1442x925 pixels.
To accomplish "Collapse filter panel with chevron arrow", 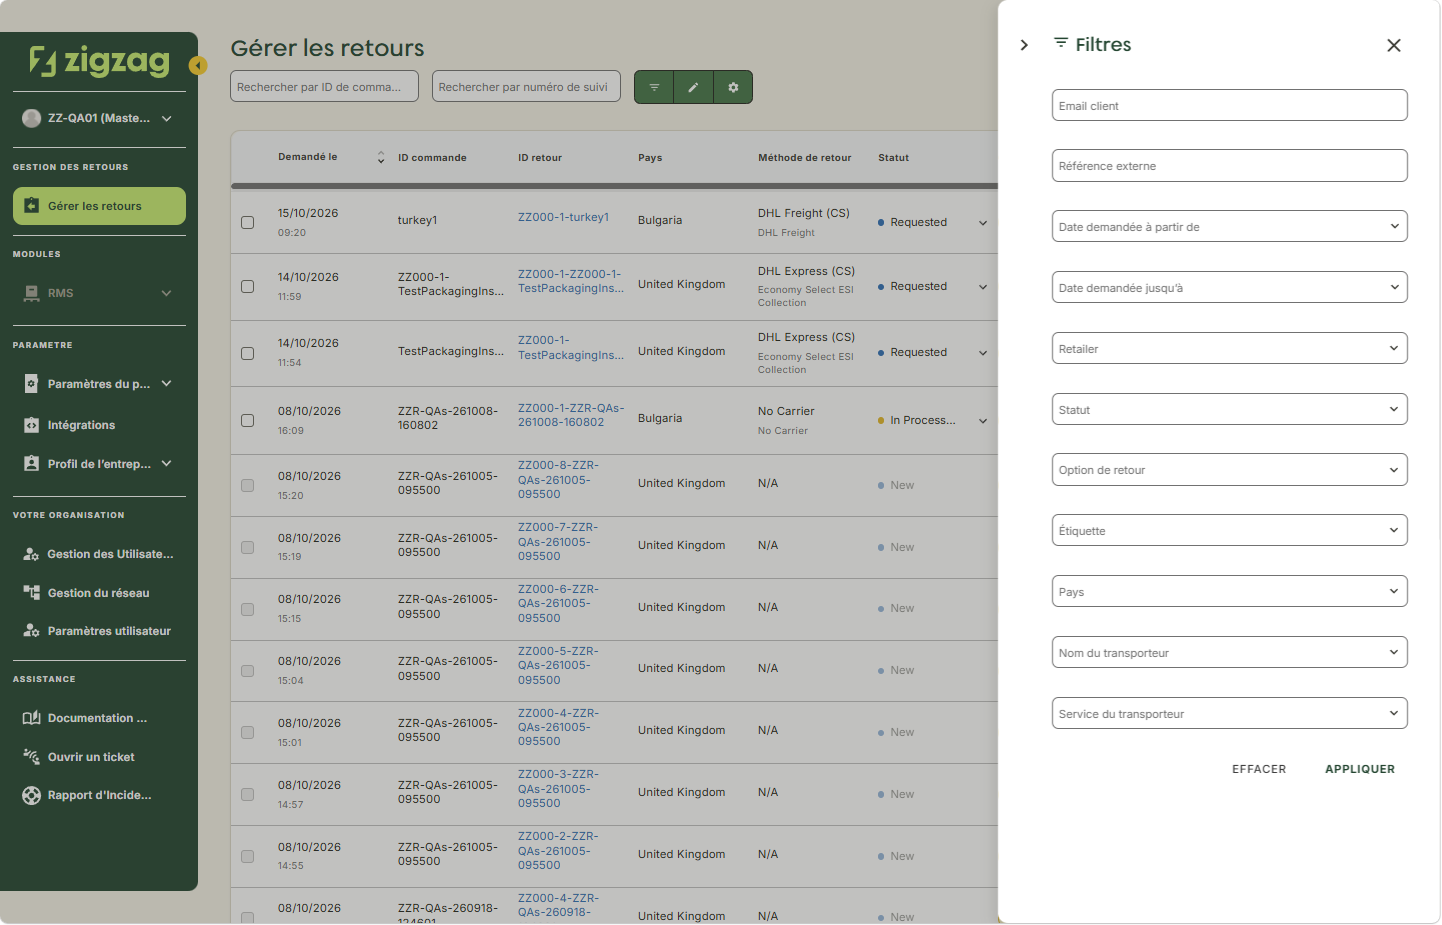I will [1024, 45].
